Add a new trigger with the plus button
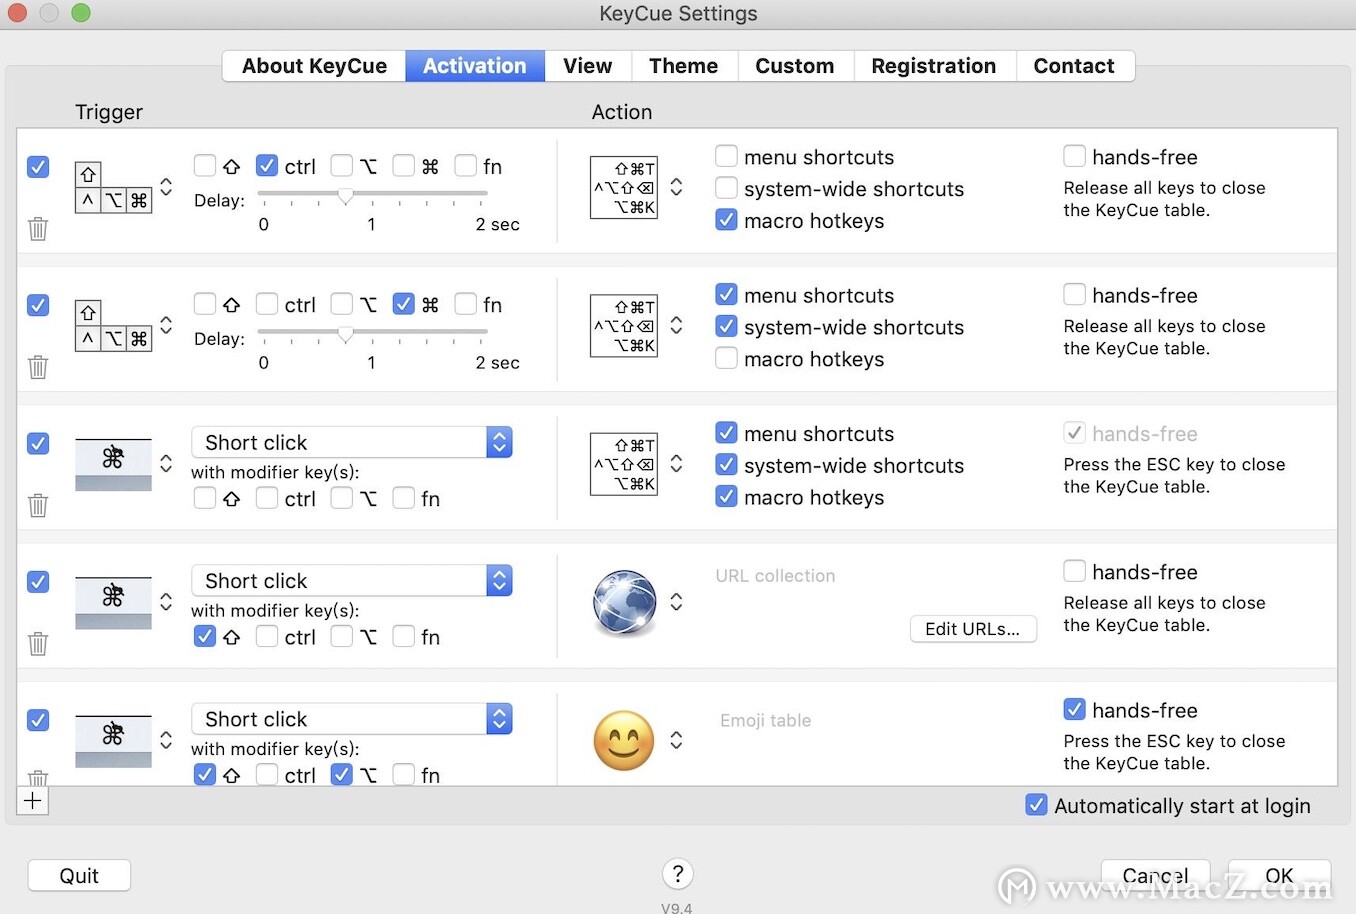This screenshot has width=1356, height=914. [x=33, y=800]
